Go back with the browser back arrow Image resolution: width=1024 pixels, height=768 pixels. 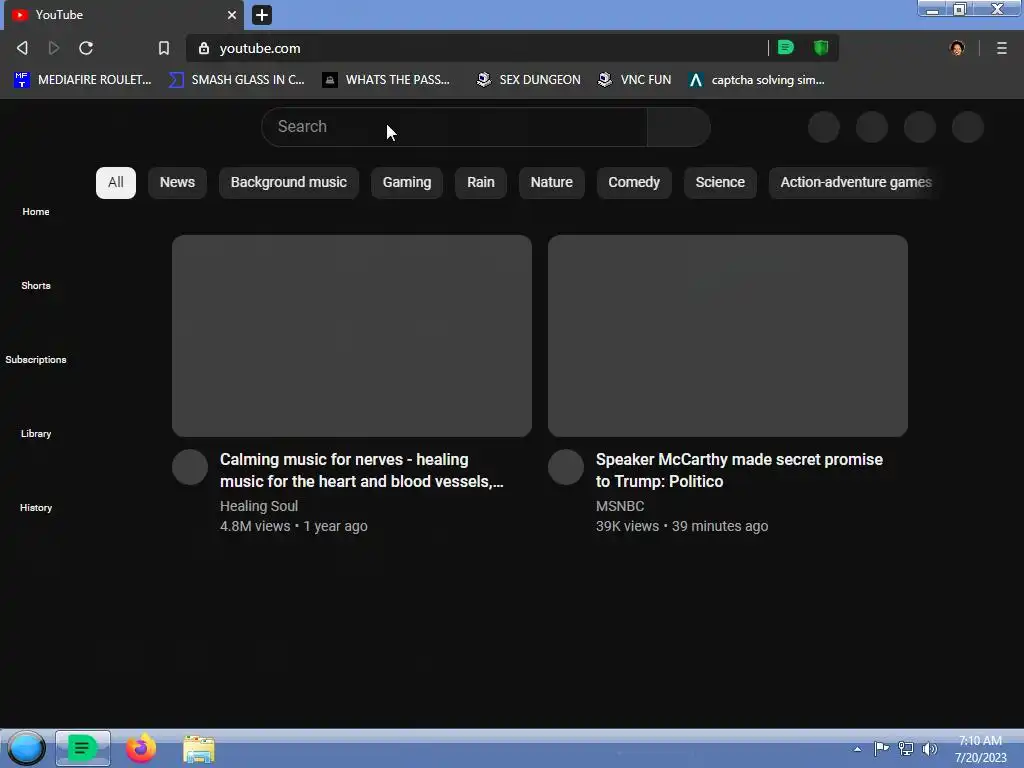pyautogui.click(x=22, y=48)
